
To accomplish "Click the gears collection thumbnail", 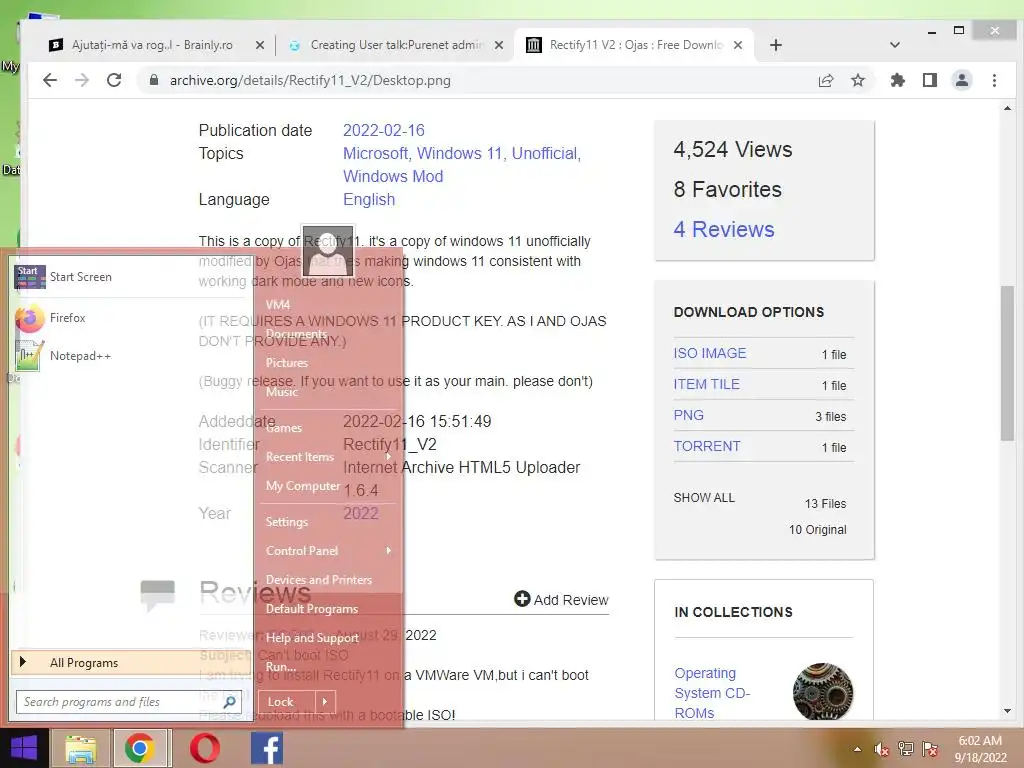I will (x=823, y=692).
